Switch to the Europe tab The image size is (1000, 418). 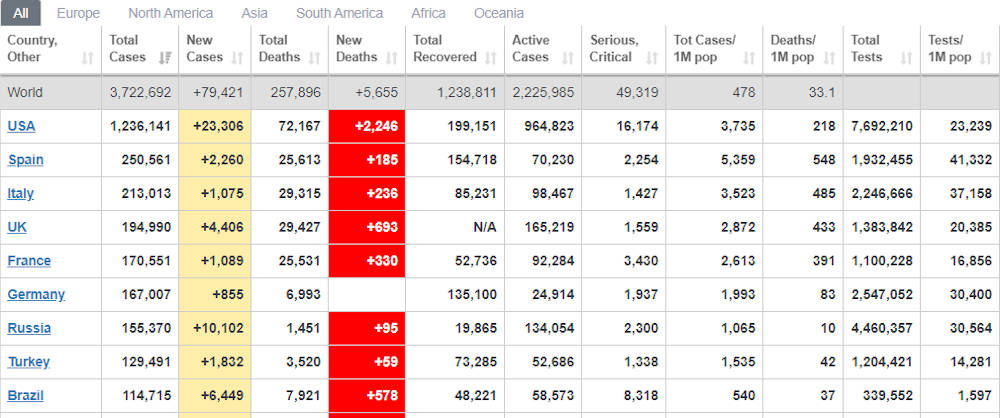point(78,13)
